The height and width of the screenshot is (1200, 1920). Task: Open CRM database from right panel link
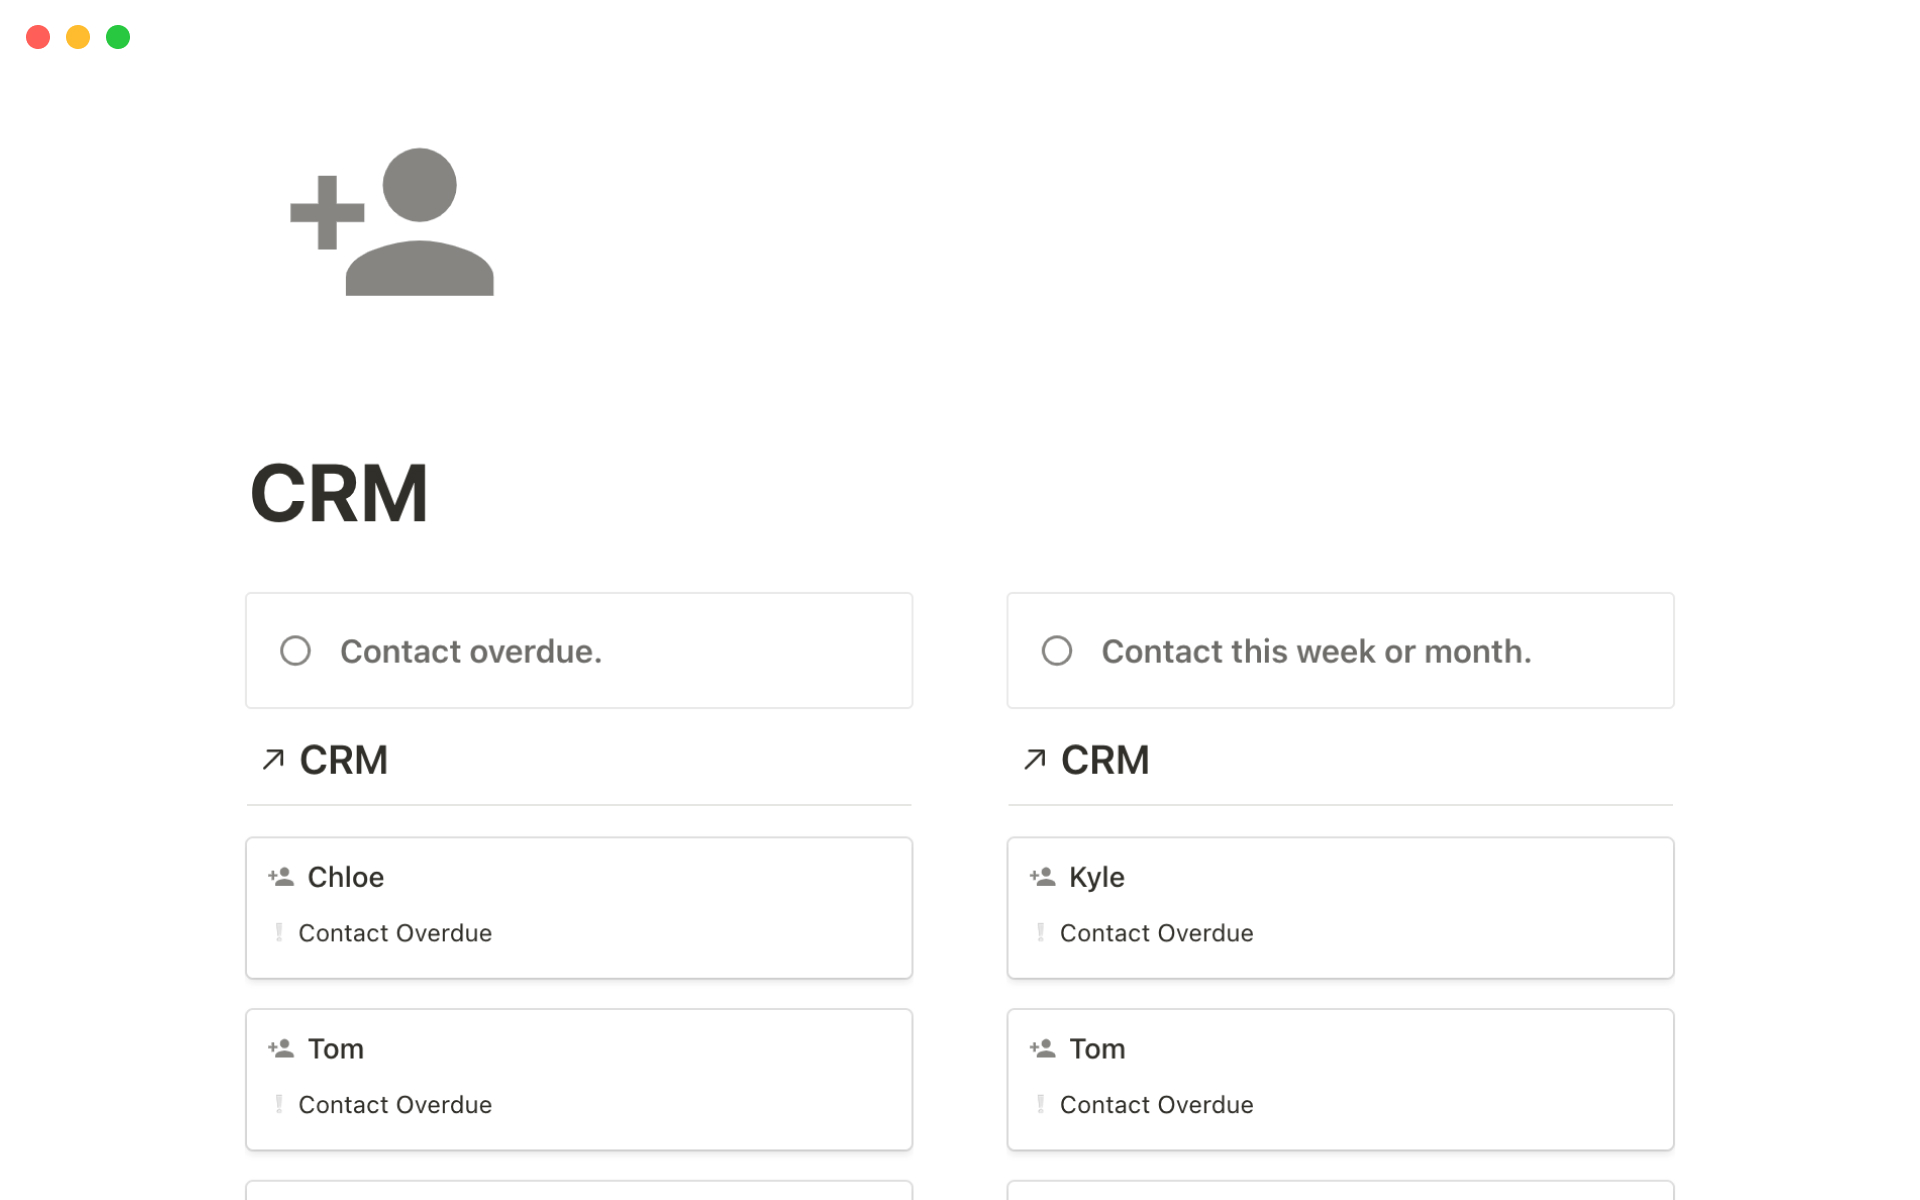1102,759
